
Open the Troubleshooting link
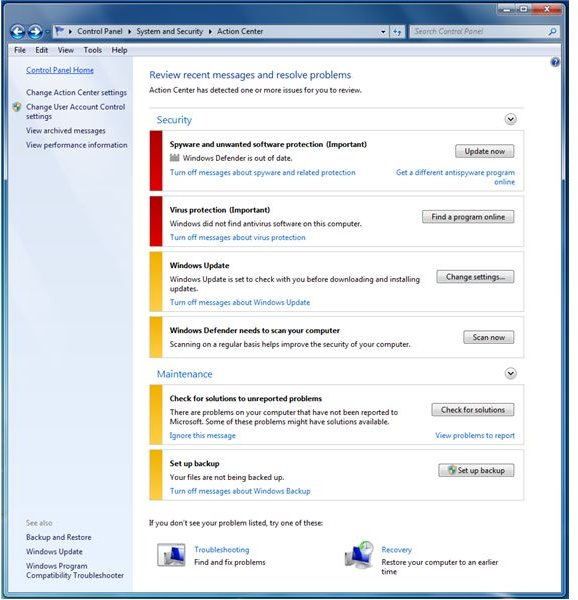coord(221,549)
